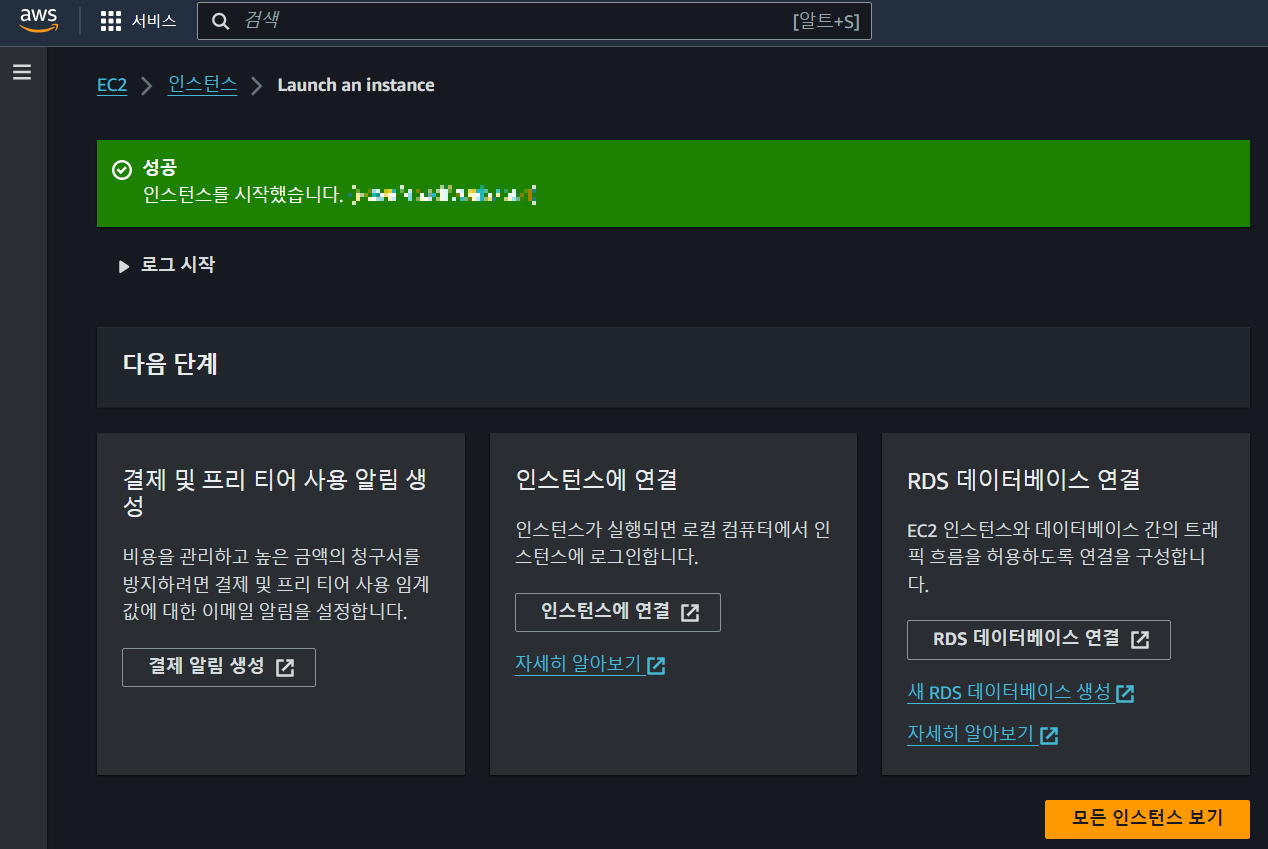Open 자세히 알아보기 under the RDS card
1268x849 pixels.
click(x=982, y=734)
